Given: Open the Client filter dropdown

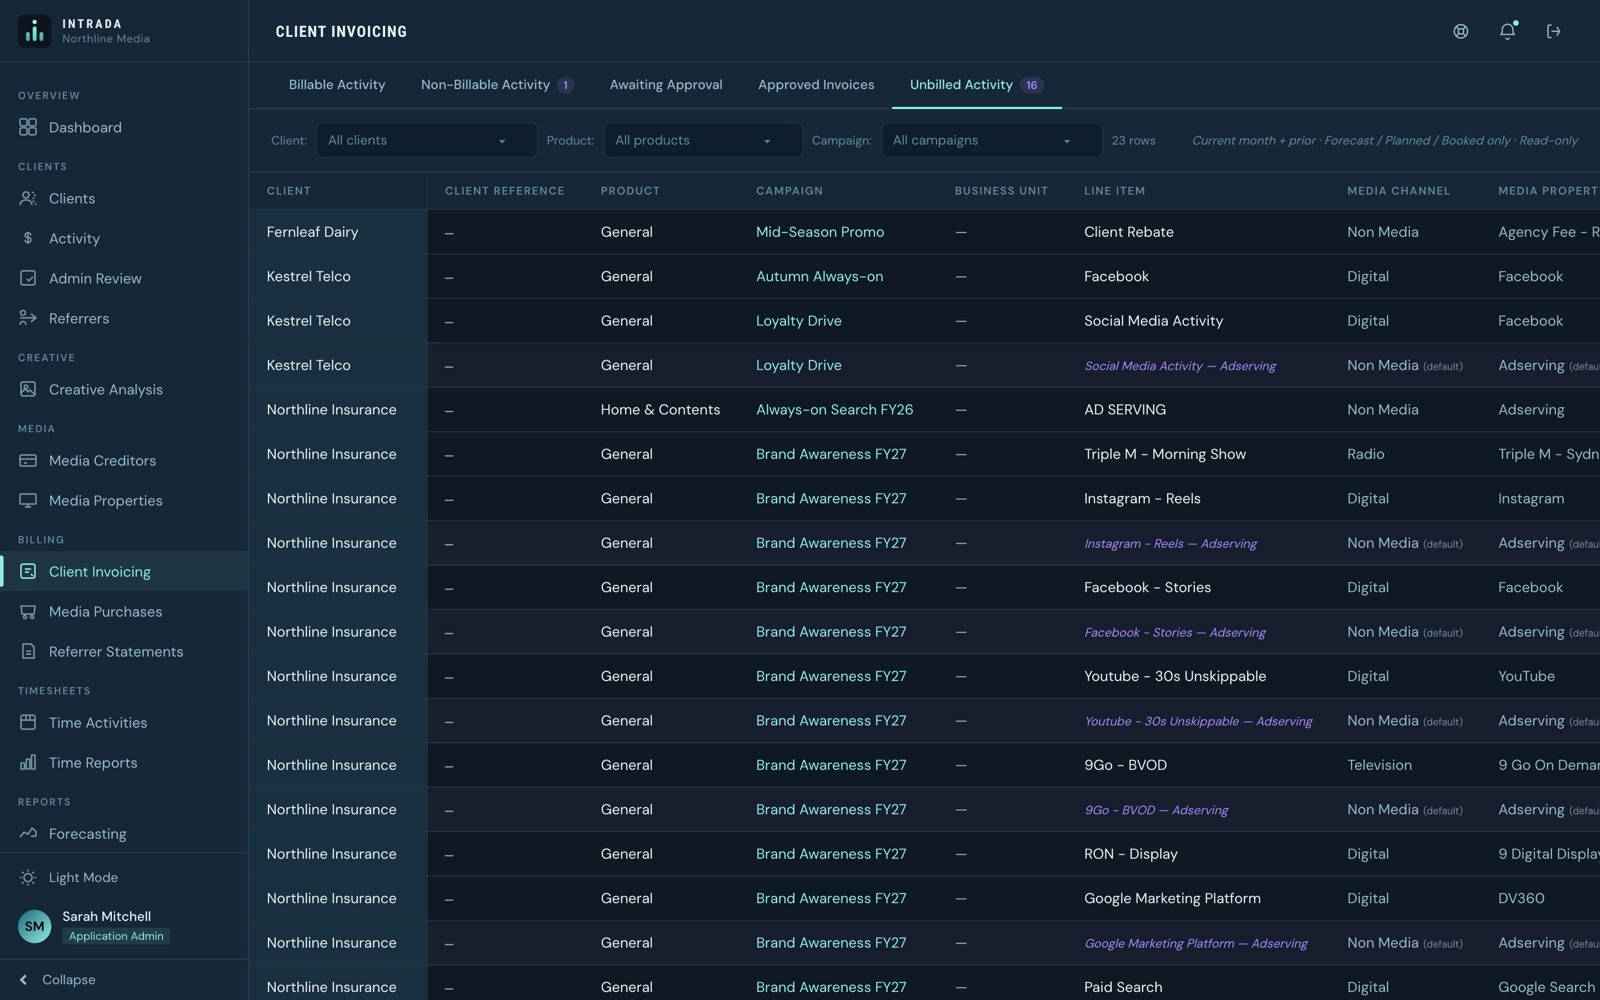Looking at the screenshot, I should [426, 140].
